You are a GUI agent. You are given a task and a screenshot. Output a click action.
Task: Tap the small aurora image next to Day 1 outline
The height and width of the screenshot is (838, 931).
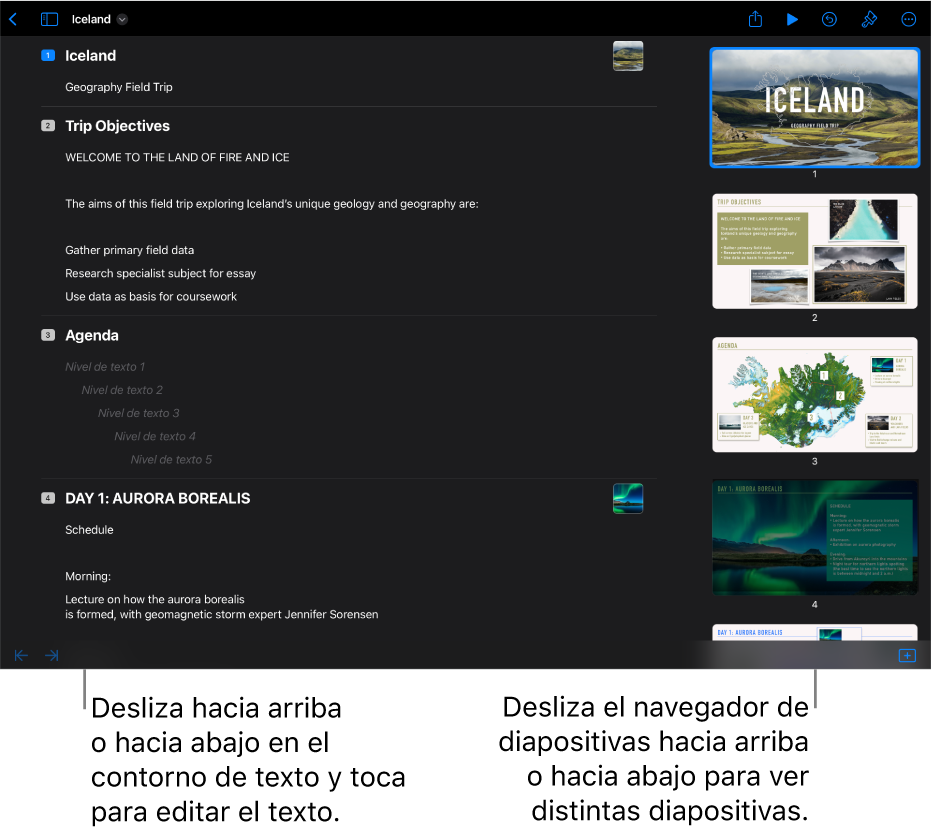point(628,498)
